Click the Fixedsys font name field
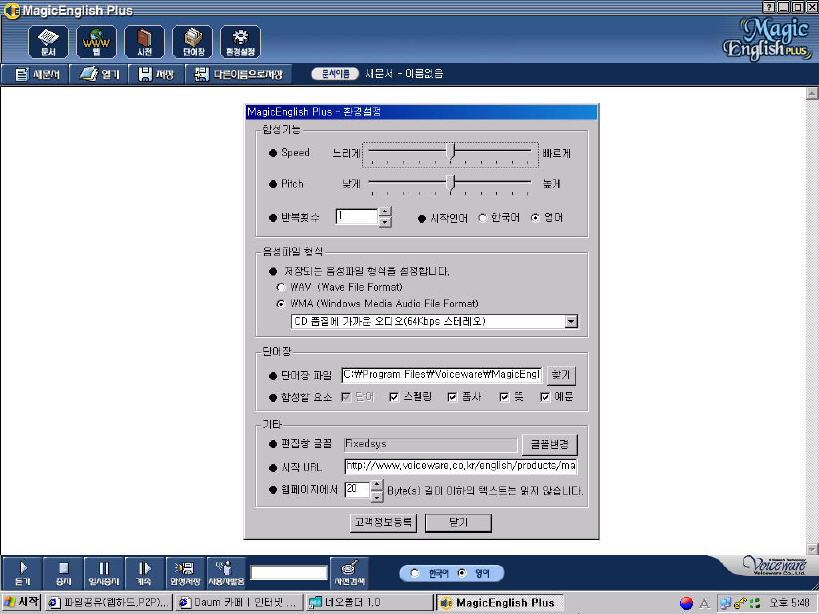This screenshot has height=614, width=819. point(430,444)
